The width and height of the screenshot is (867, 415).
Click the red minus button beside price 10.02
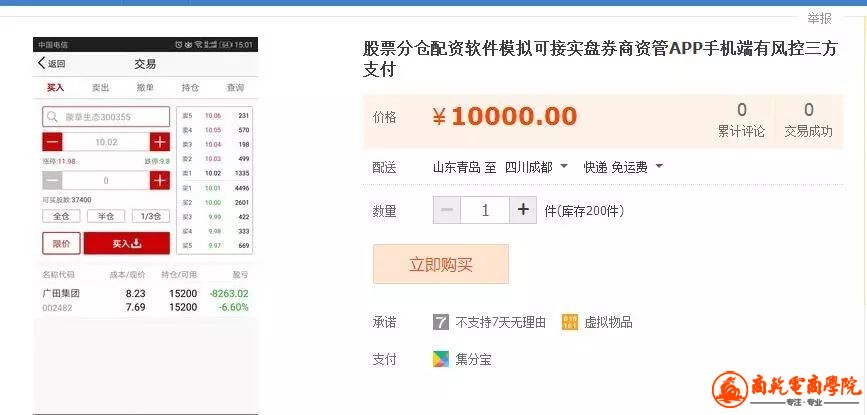click(x=52, y=142)
